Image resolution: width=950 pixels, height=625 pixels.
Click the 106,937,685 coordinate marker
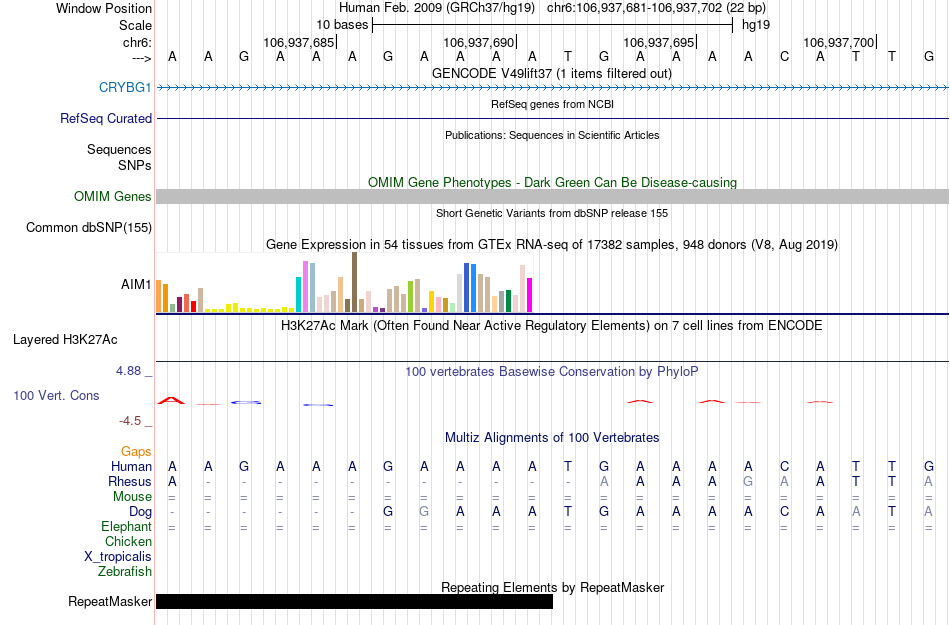click(300, 42)
